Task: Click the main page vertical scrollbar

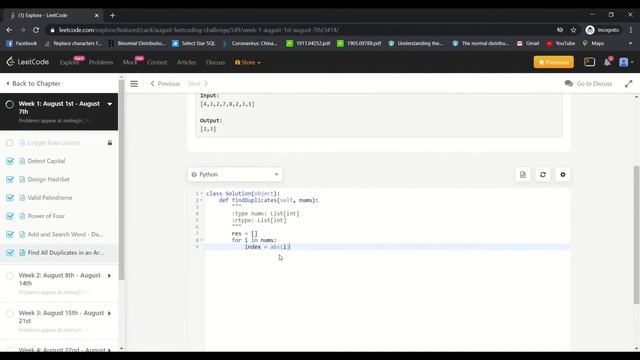Action: [636, 235]
